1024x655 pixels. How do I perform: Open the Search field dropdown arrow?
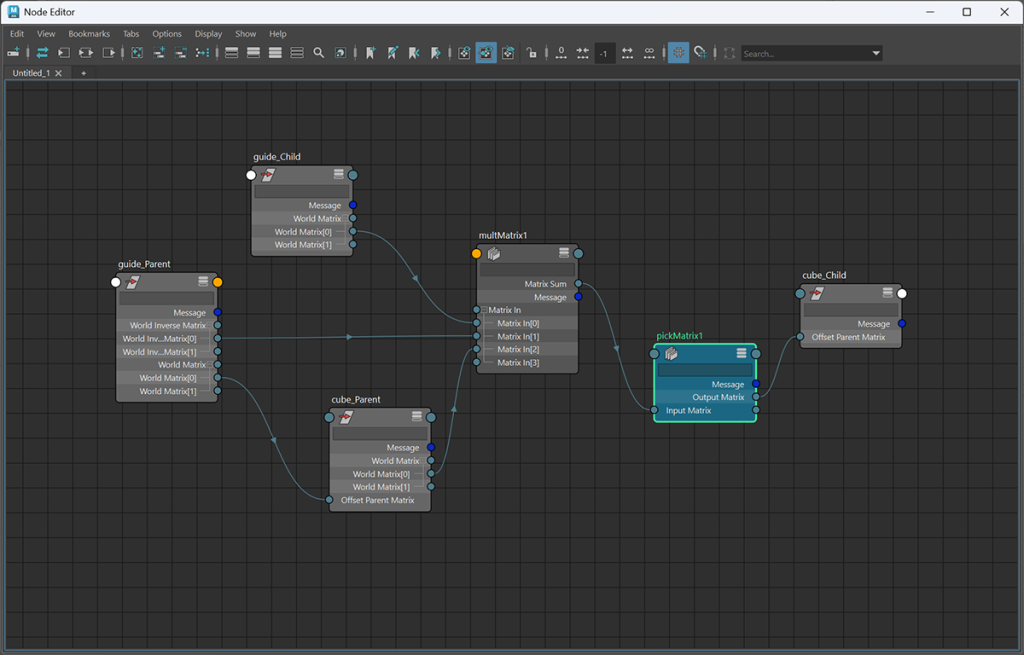pyautogui.click(x=876, y=53)
